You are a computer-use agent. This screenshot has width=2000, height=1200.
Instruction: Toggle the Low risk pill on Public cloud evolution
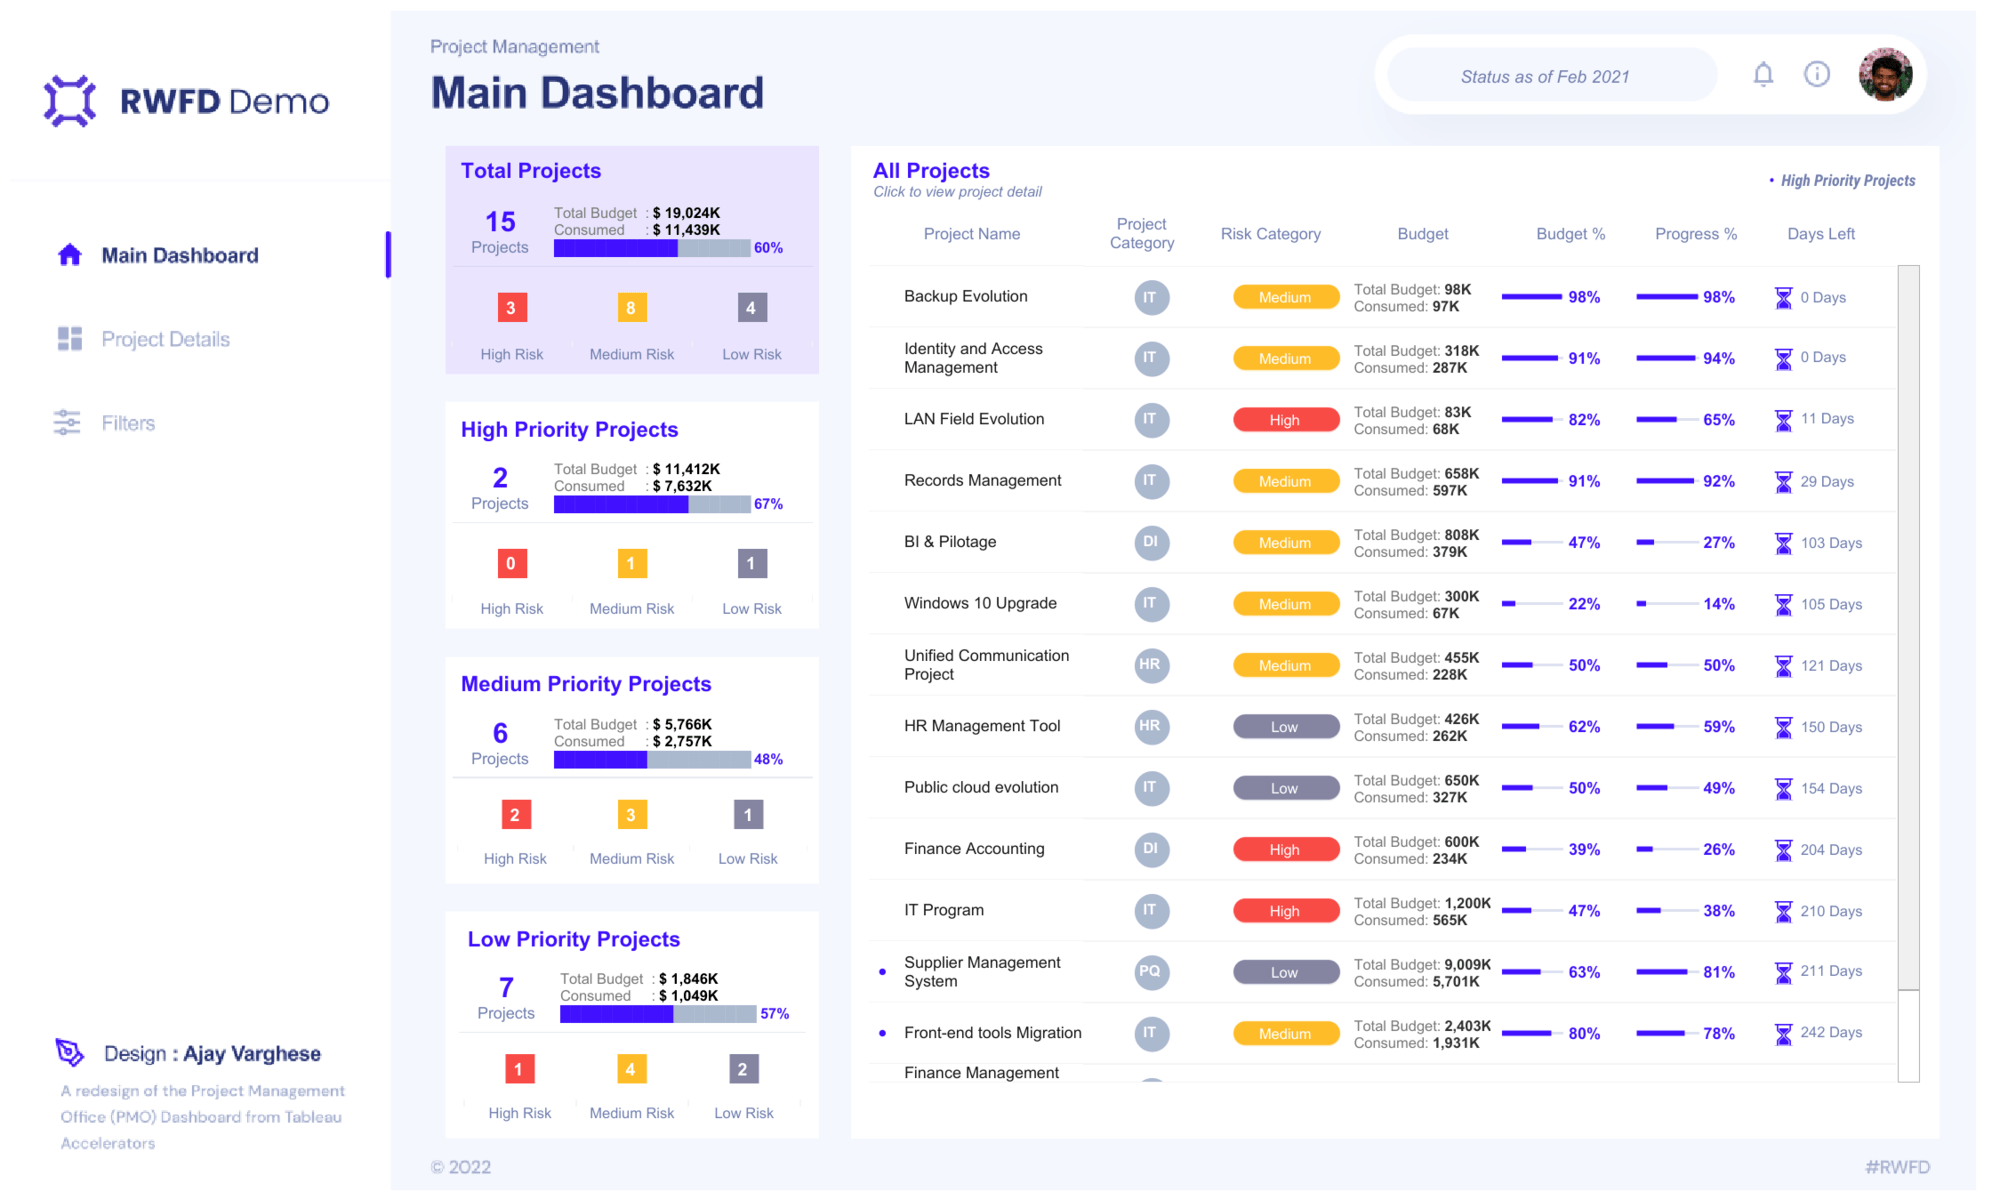(x=1286, y=787)
